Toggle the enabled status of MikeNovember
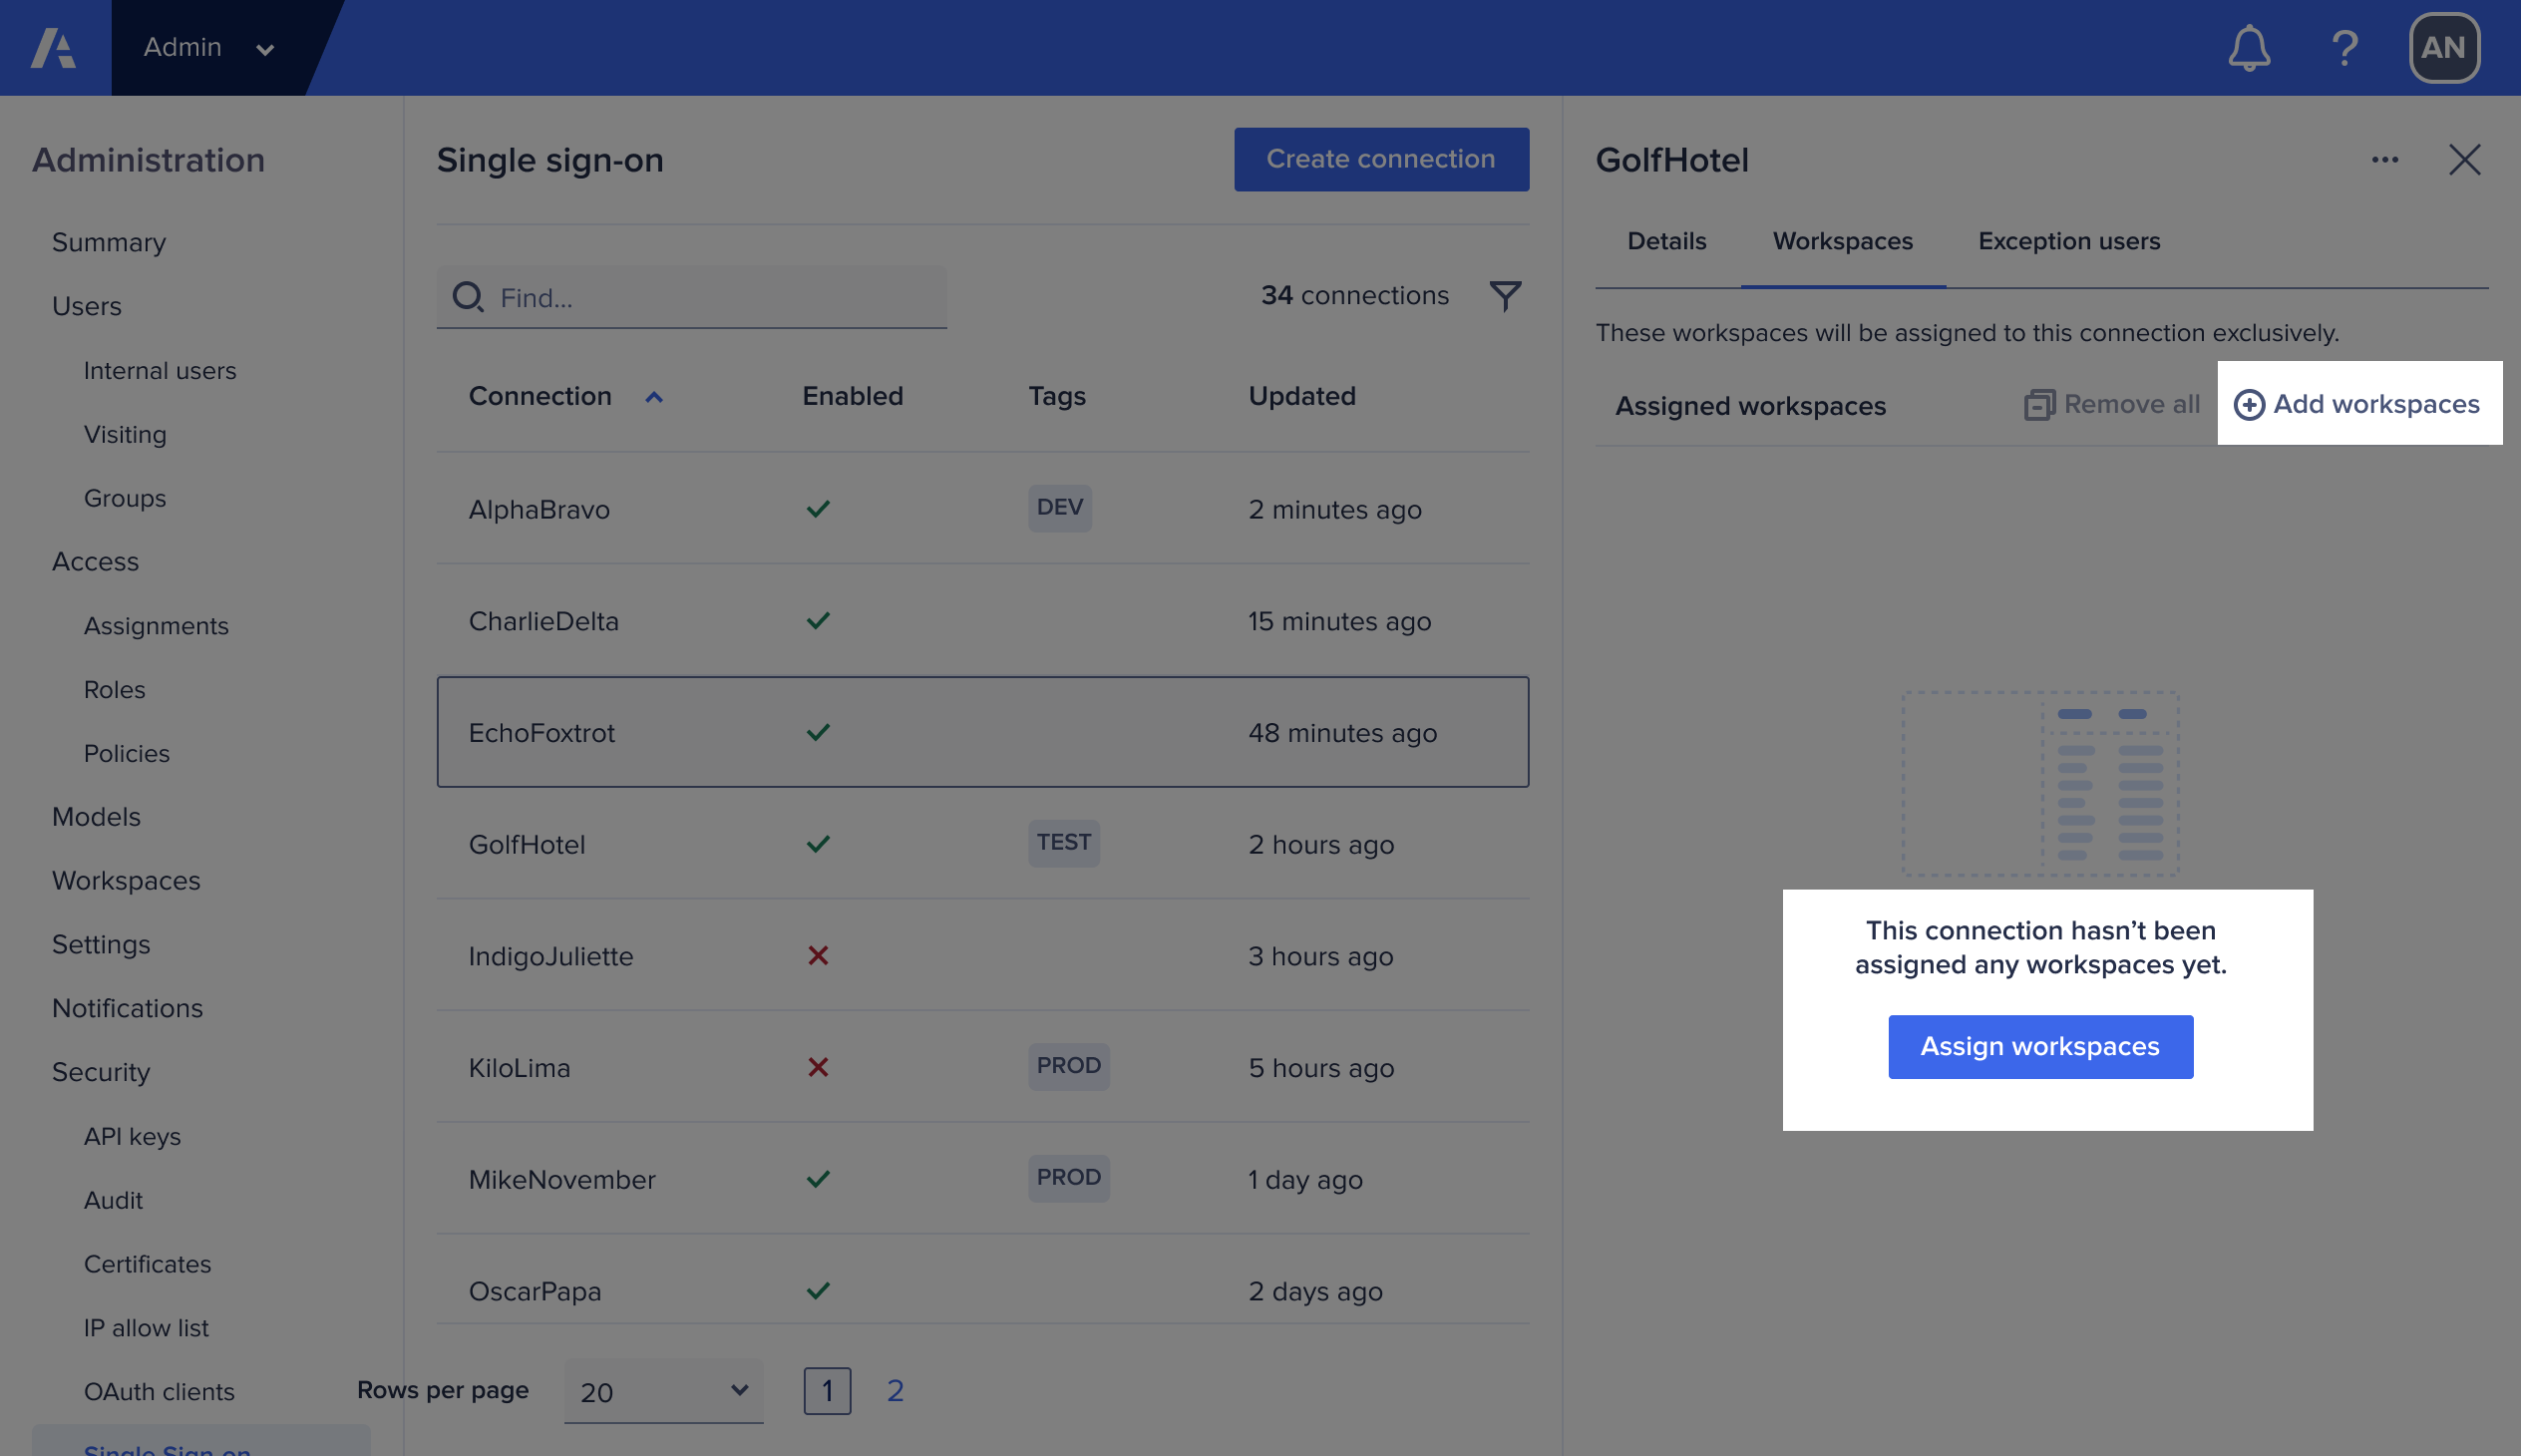Image resolution: width=2521 pixels, height=1456 pixels. coord(817,1179)
